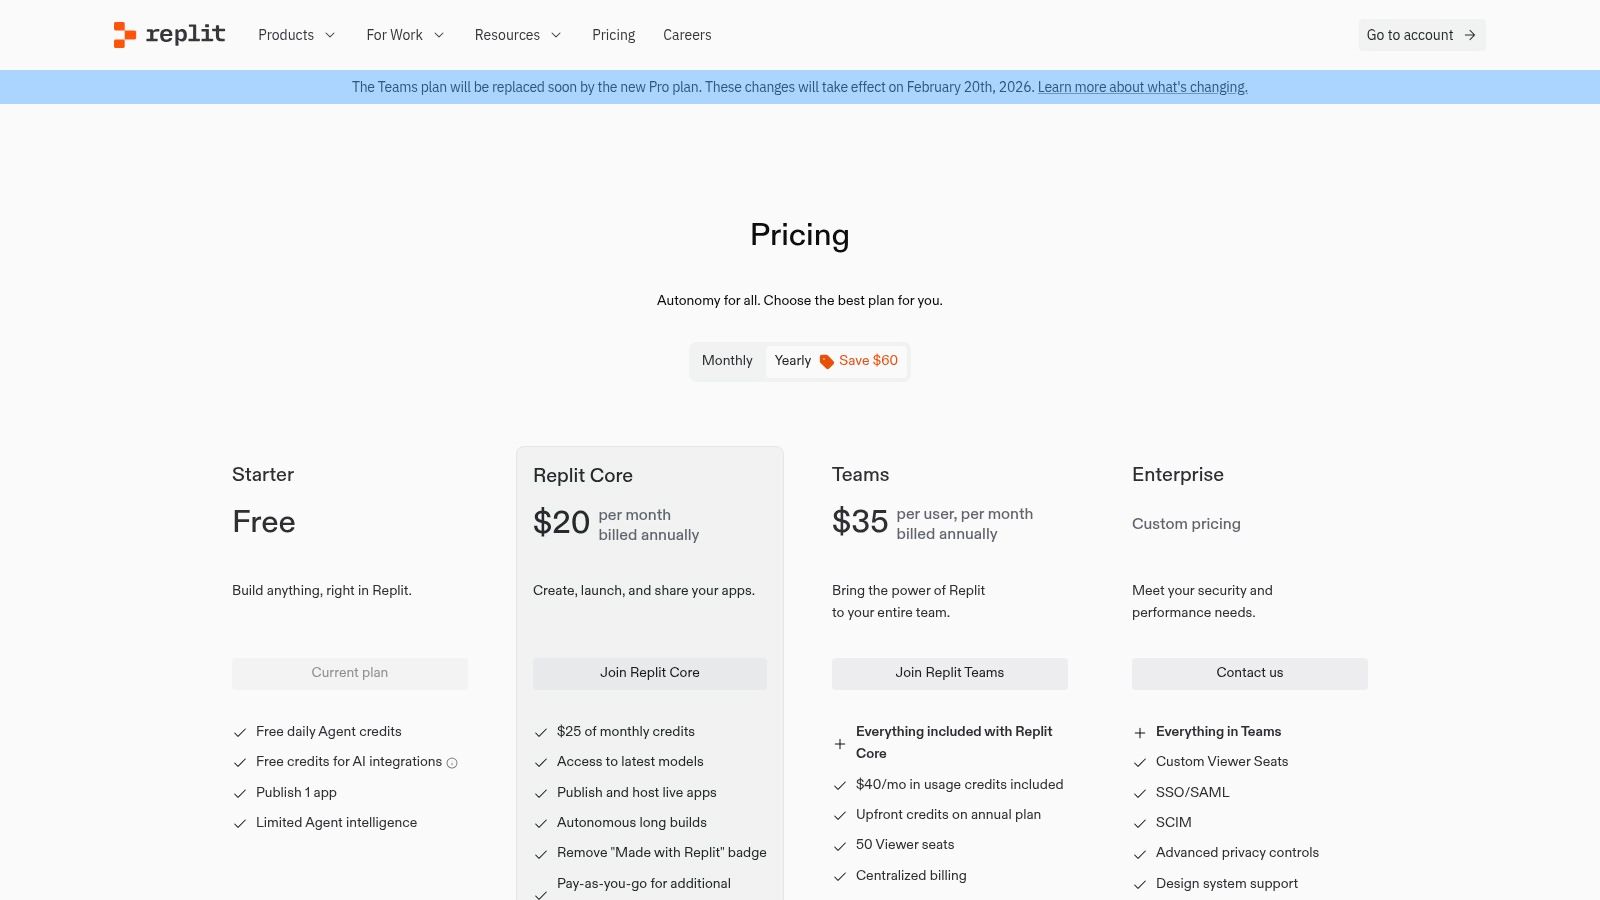Click the Contact us button
Screen dimensions: 1600x900
[x=1249, y=673]
